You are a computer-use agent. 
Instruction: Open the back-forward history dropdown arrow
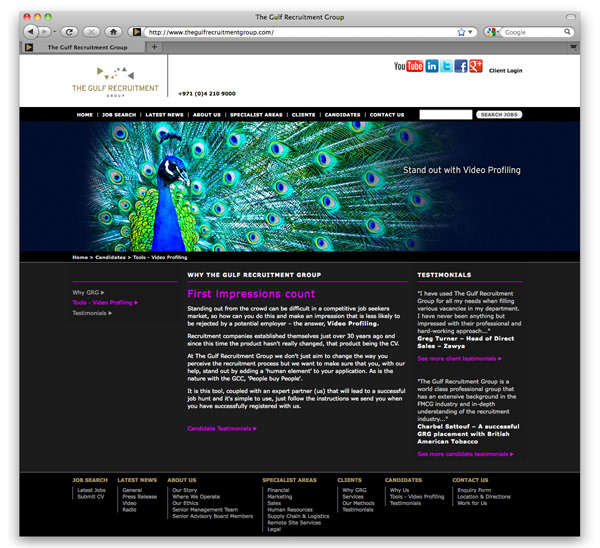[55, 32]
